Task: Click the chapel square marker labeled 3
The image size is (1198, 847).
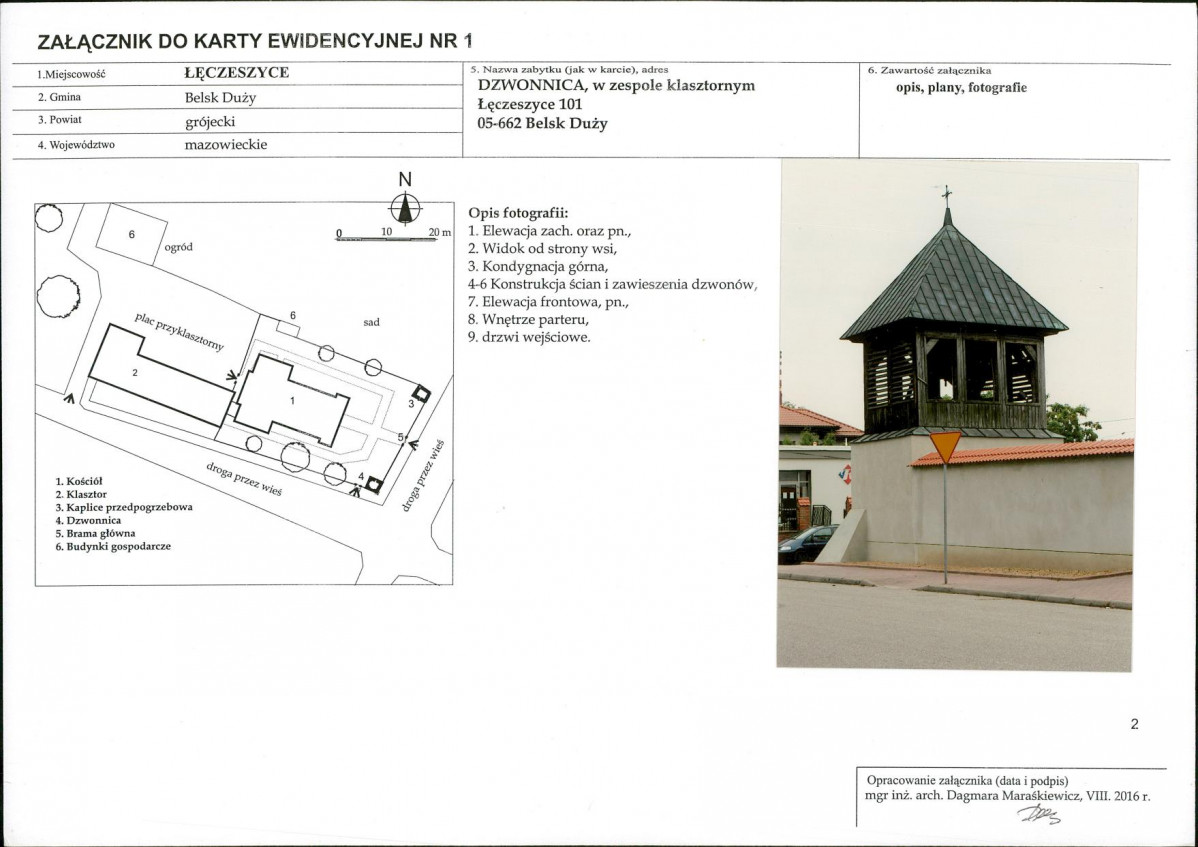Action: [x=421, y=394]
